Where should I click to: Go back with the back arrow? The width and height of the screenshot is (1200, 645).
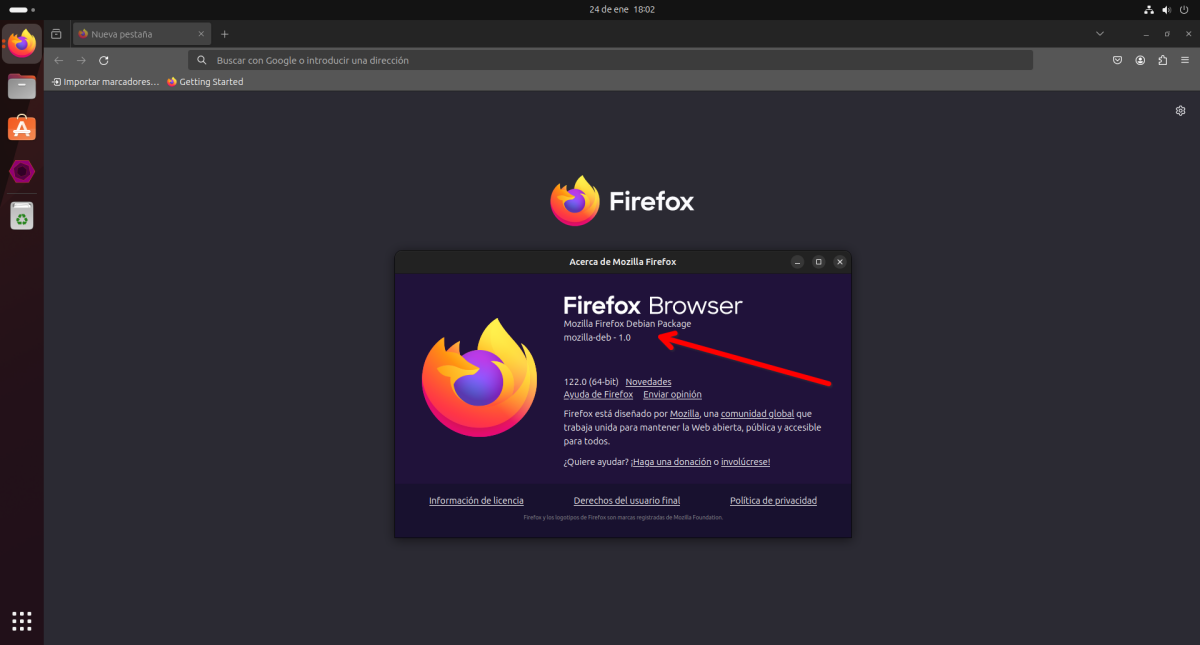(59, 60)
